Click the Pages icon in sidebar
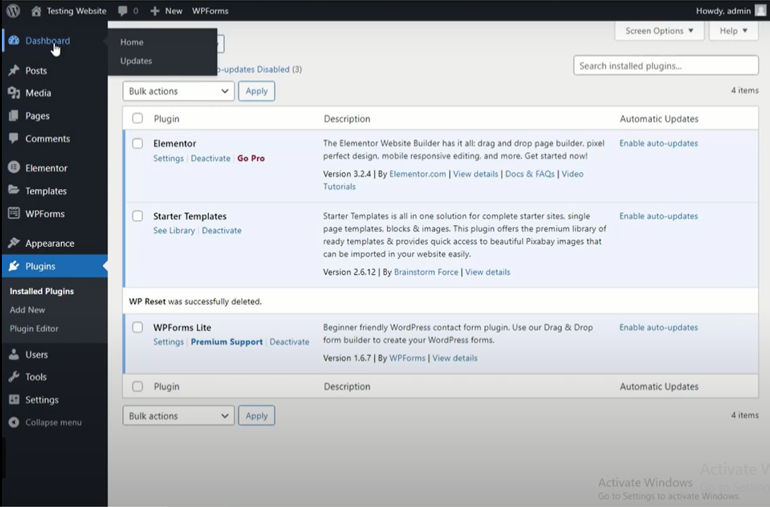The height and width of the screenshot is (507, 770). point(14,115)
